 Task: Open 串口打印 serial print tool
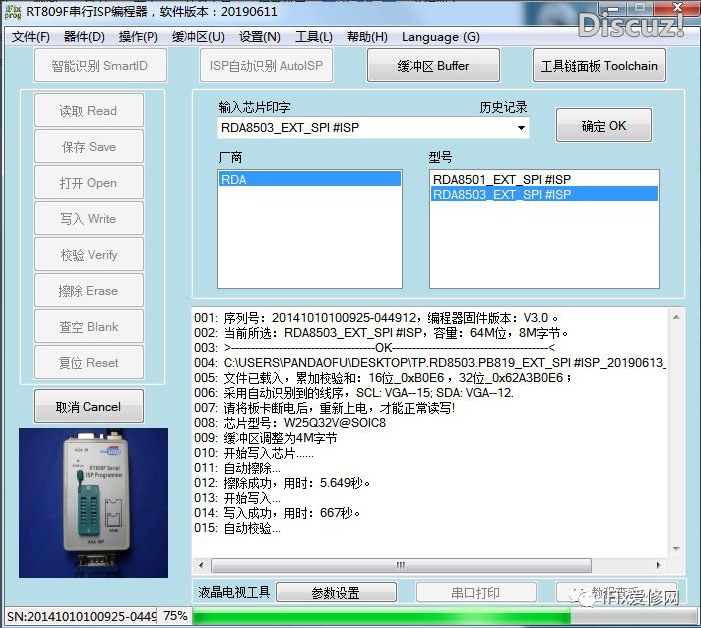(476, 593)
